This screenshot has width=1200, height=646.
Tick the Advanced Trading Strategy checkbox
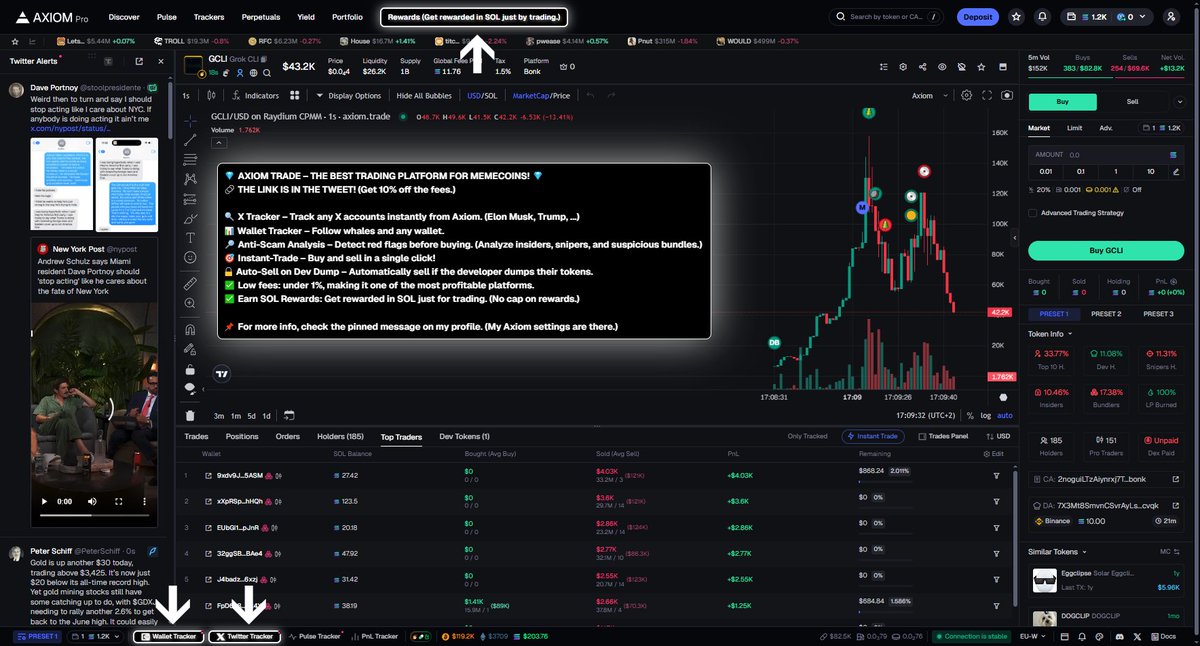coord(1033,212)
